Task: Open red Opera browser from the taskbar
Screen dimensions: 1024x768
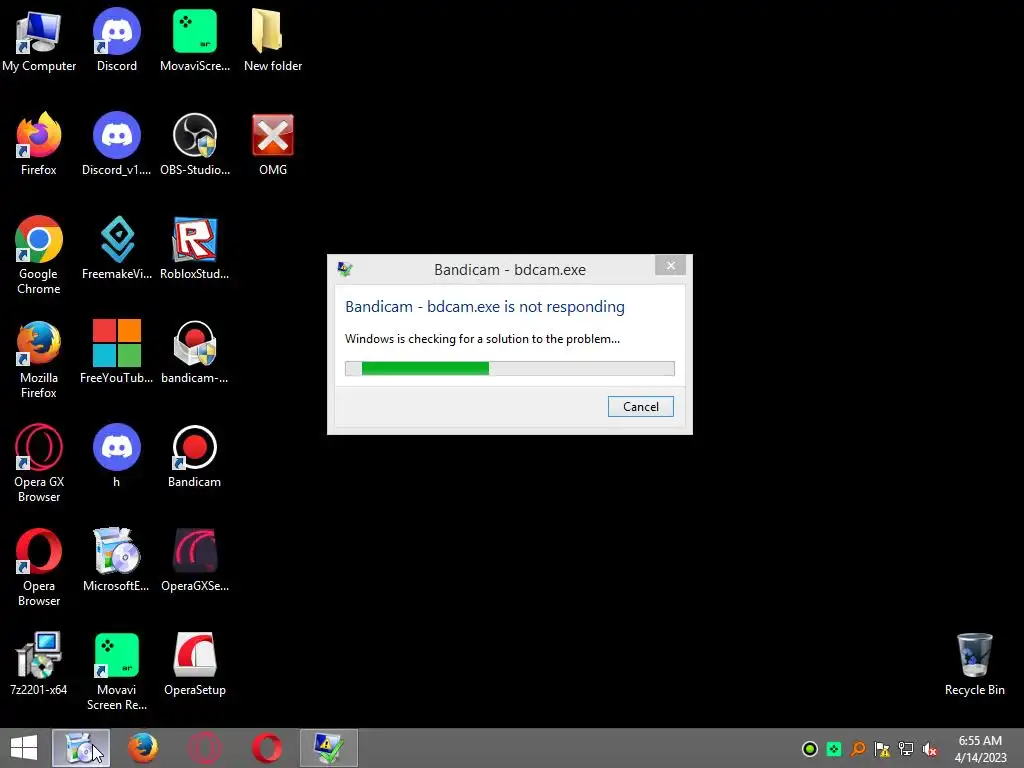Action: [267, 748]
